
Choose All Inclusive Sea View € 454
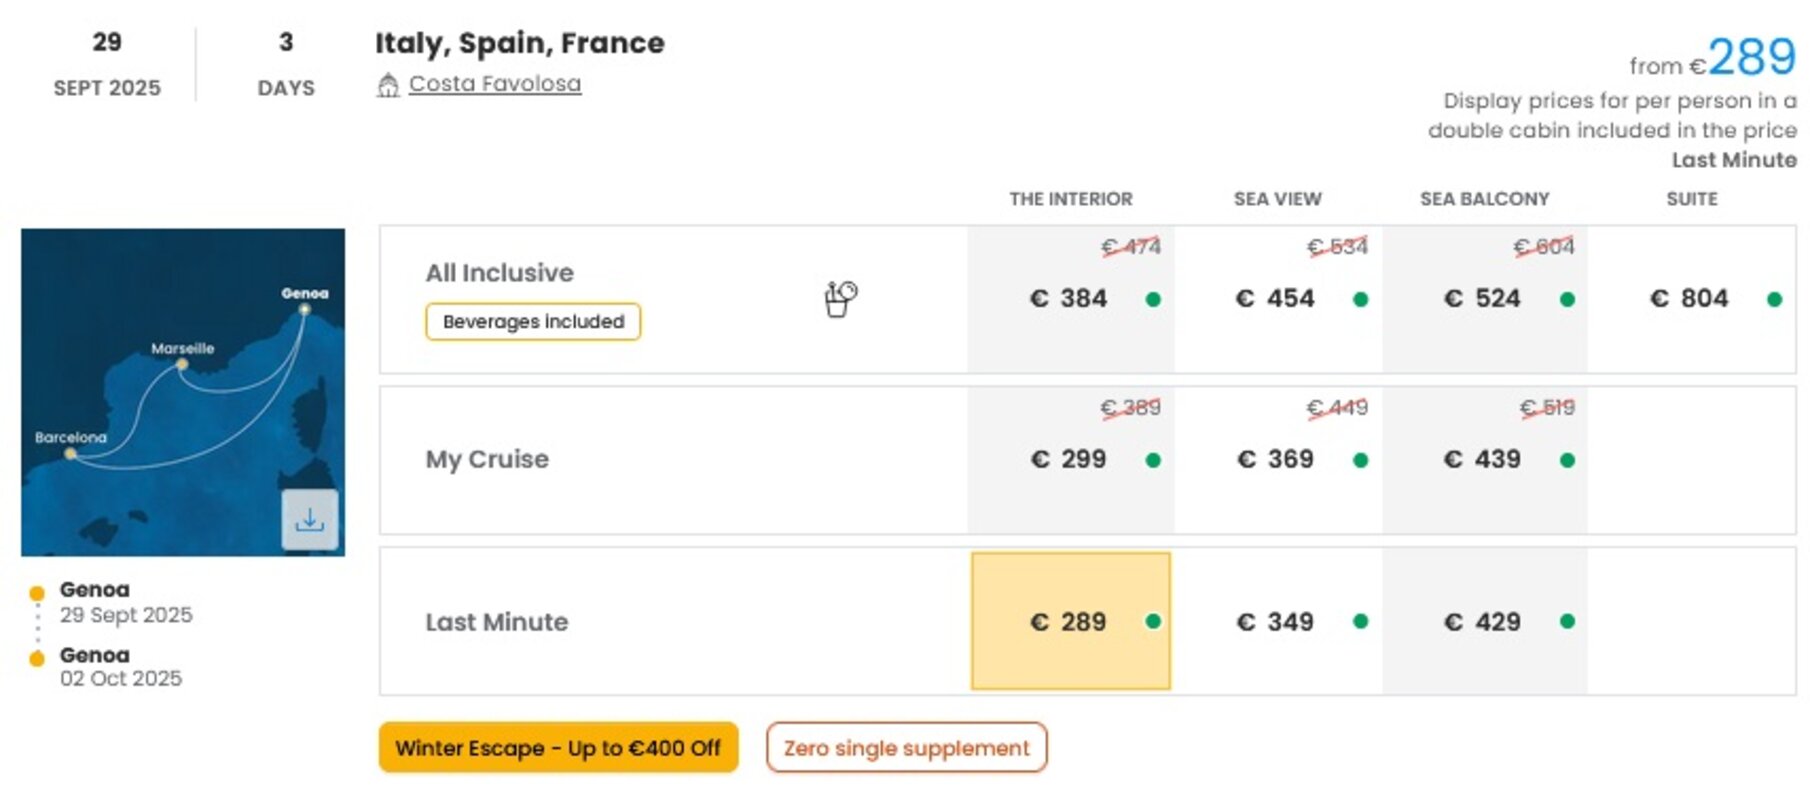[x=1278, y=299]
